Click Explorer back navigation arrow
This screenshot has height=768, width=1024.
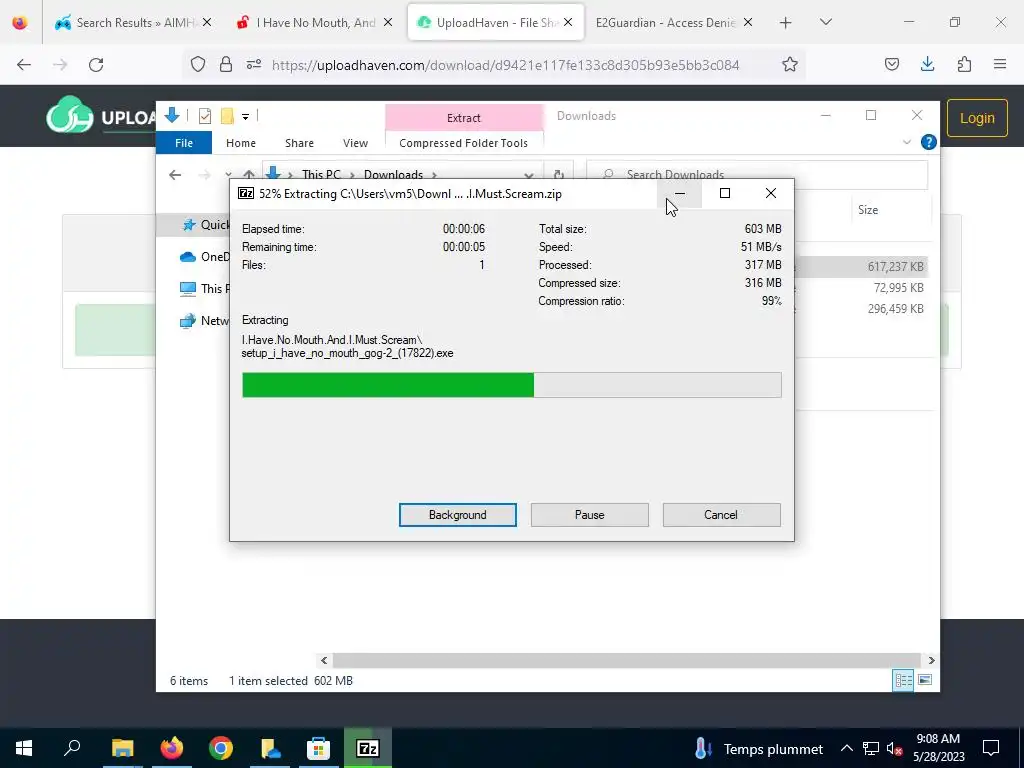[x=174, y=174]
